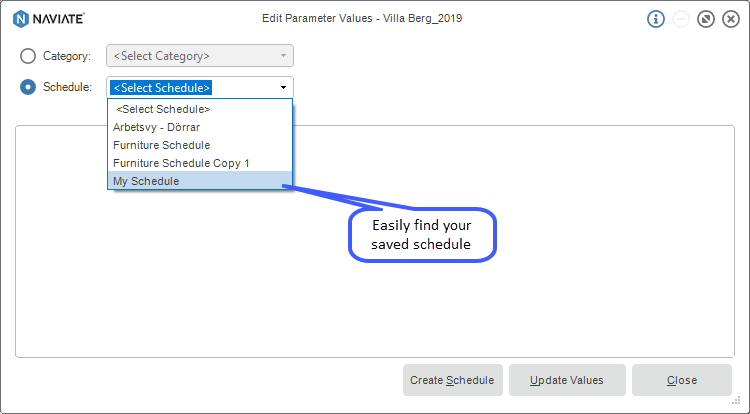750x414 pixels.
Task: Click the minimize window icon
Action: coord(681,19)
